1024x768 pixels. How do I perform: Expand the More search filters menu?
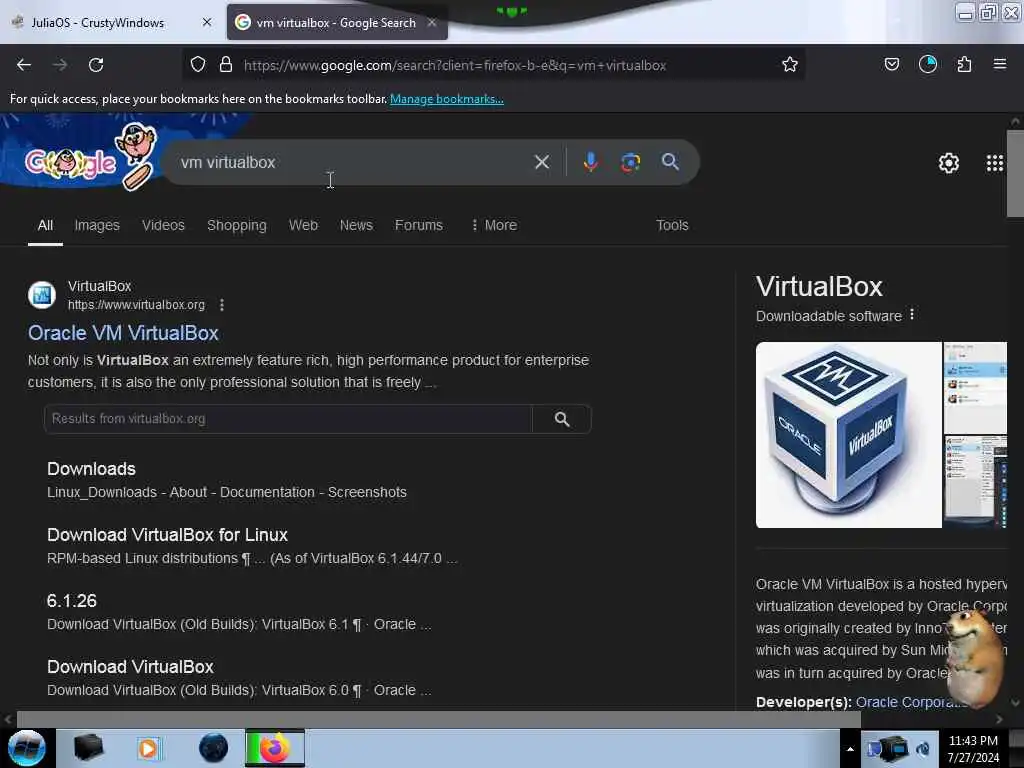(x=494, y=225)
